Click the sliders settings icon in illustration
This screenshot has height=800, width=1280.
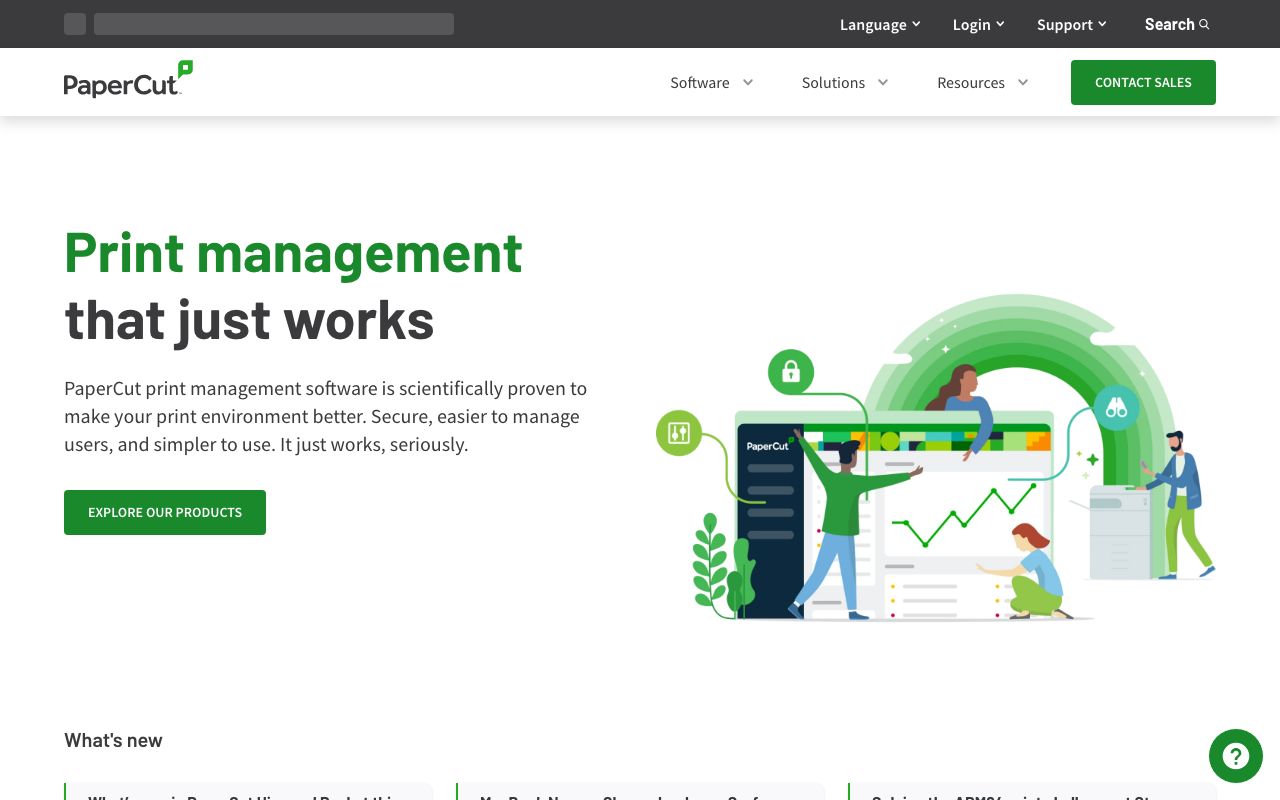(679, 433)
